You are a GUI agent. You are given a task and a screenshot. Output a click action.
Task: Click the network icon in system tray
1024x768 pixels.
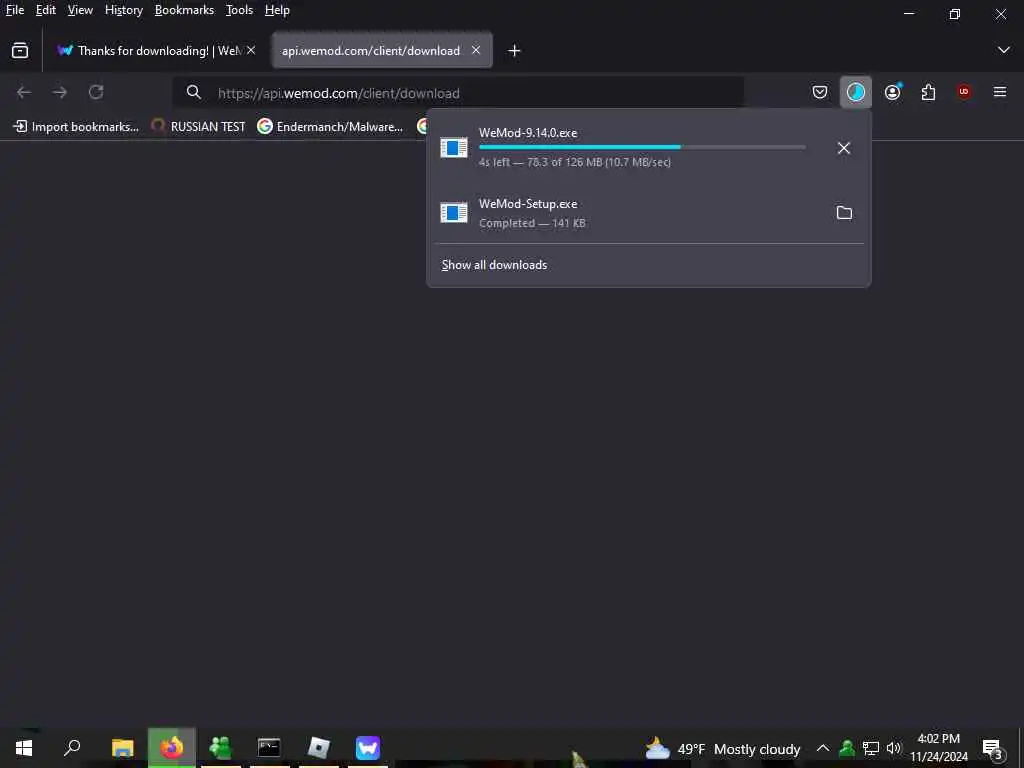coord(871,748)
